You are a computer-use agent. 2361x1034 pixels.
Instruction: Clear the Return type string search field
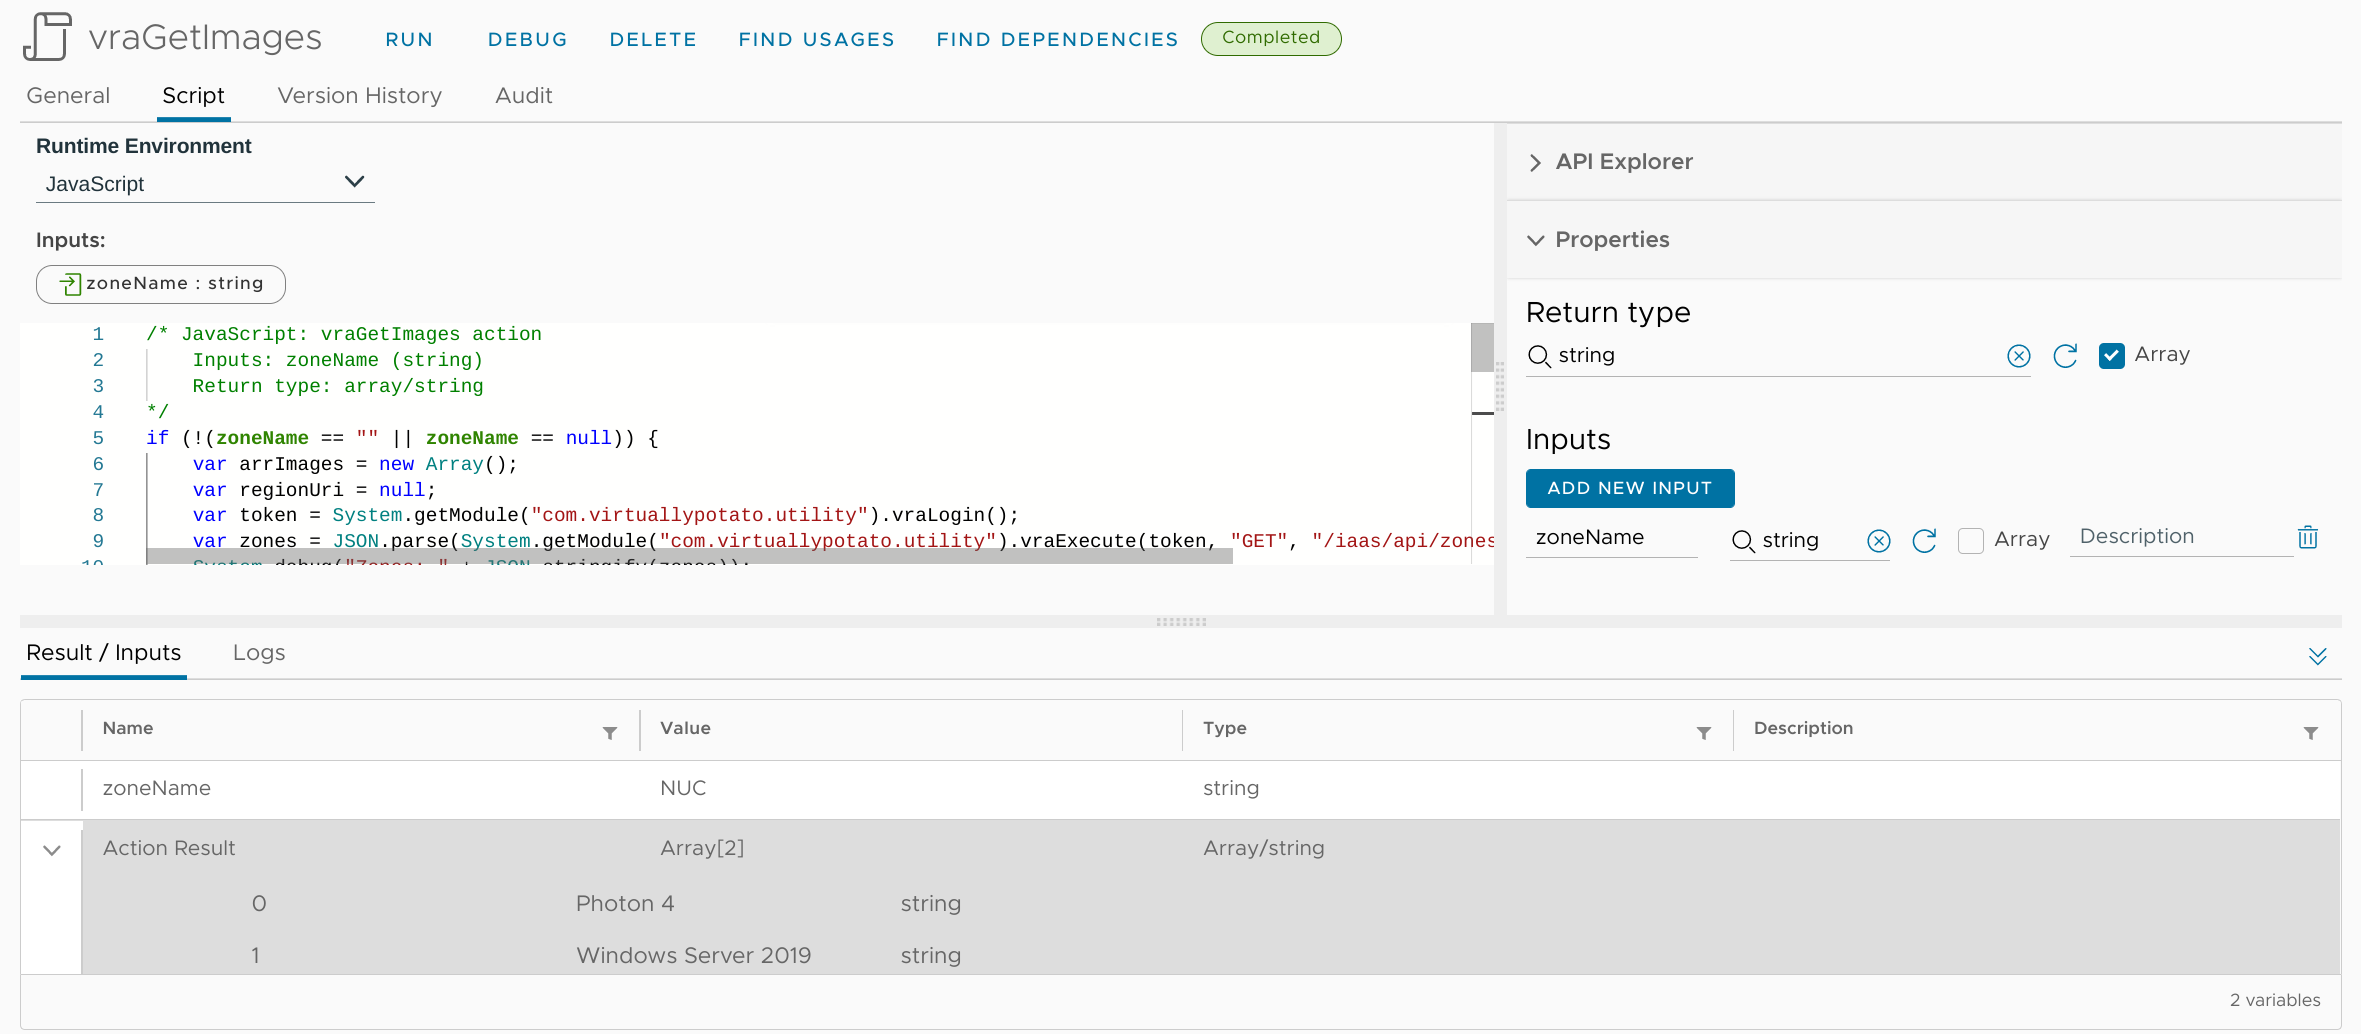pyautogui.click(x=2018, y=356)
